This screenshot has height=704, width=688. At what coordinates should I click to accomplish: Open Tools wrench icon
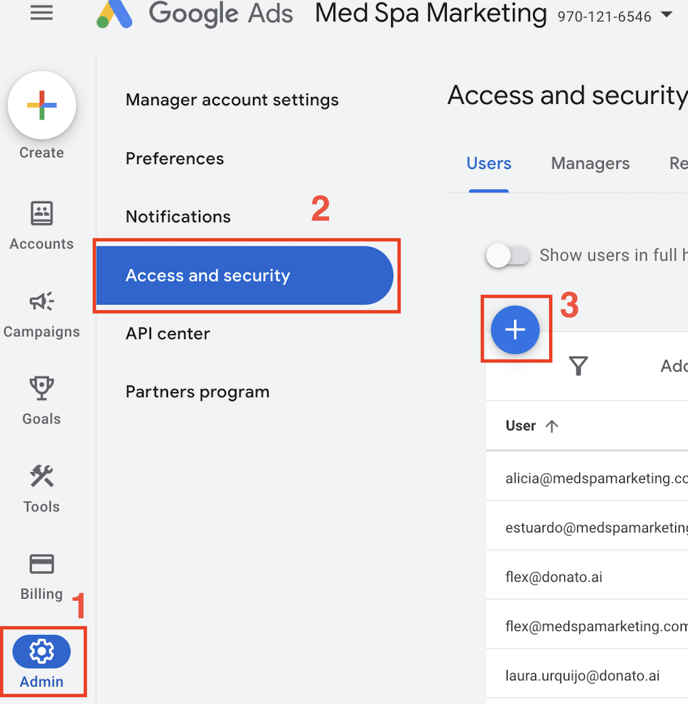pos(42,476)
